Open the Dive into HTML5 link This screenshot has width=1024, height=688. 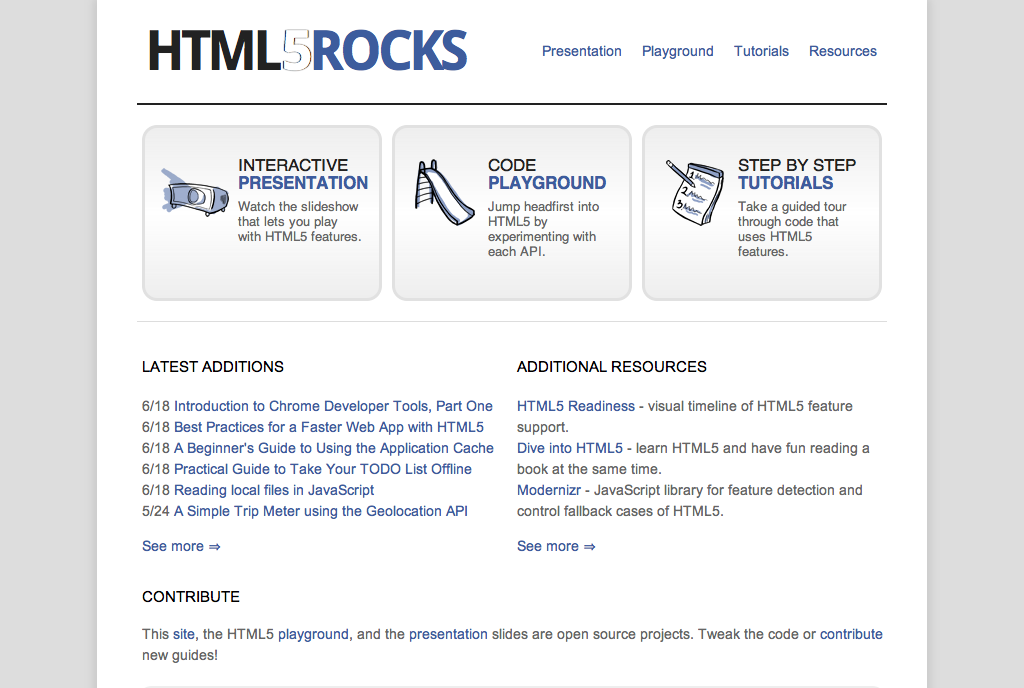pos(569,448)
